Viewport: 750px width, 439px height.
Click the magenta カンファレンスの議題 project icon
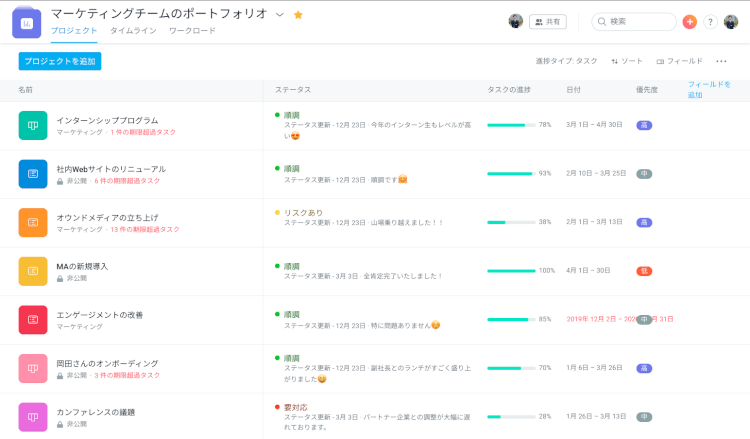point(33,417)
